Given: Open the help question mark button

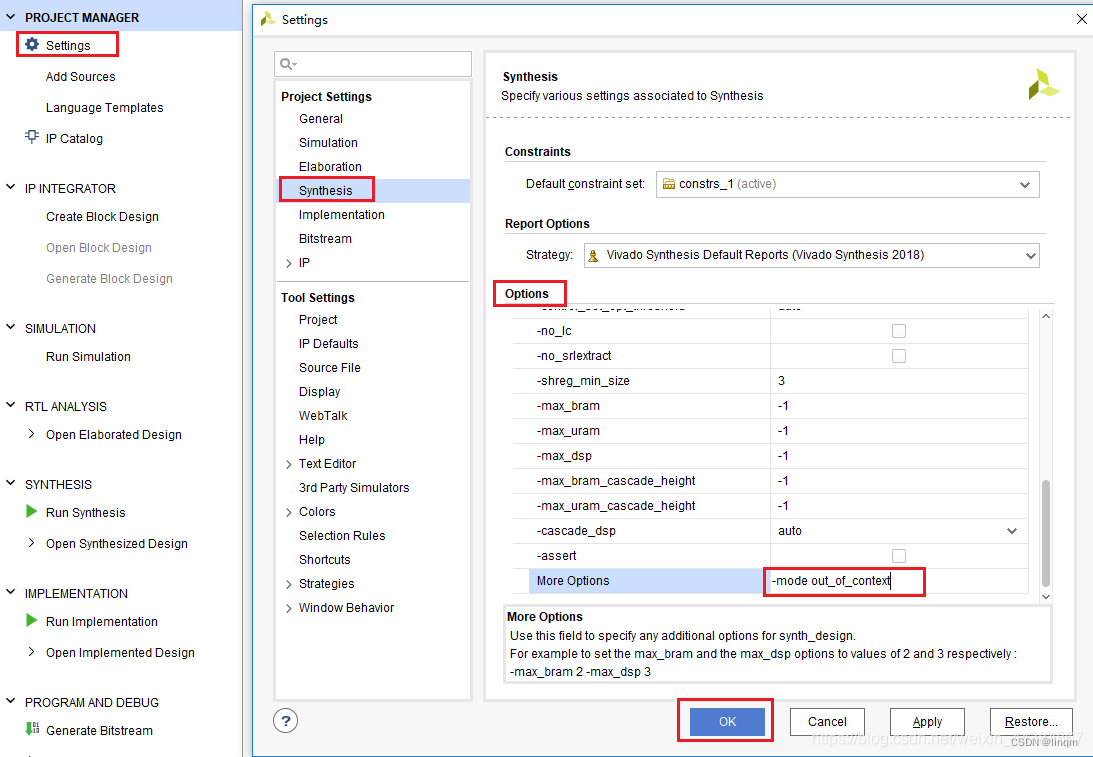Looking at the screenshot, I should tap(286, 721).
